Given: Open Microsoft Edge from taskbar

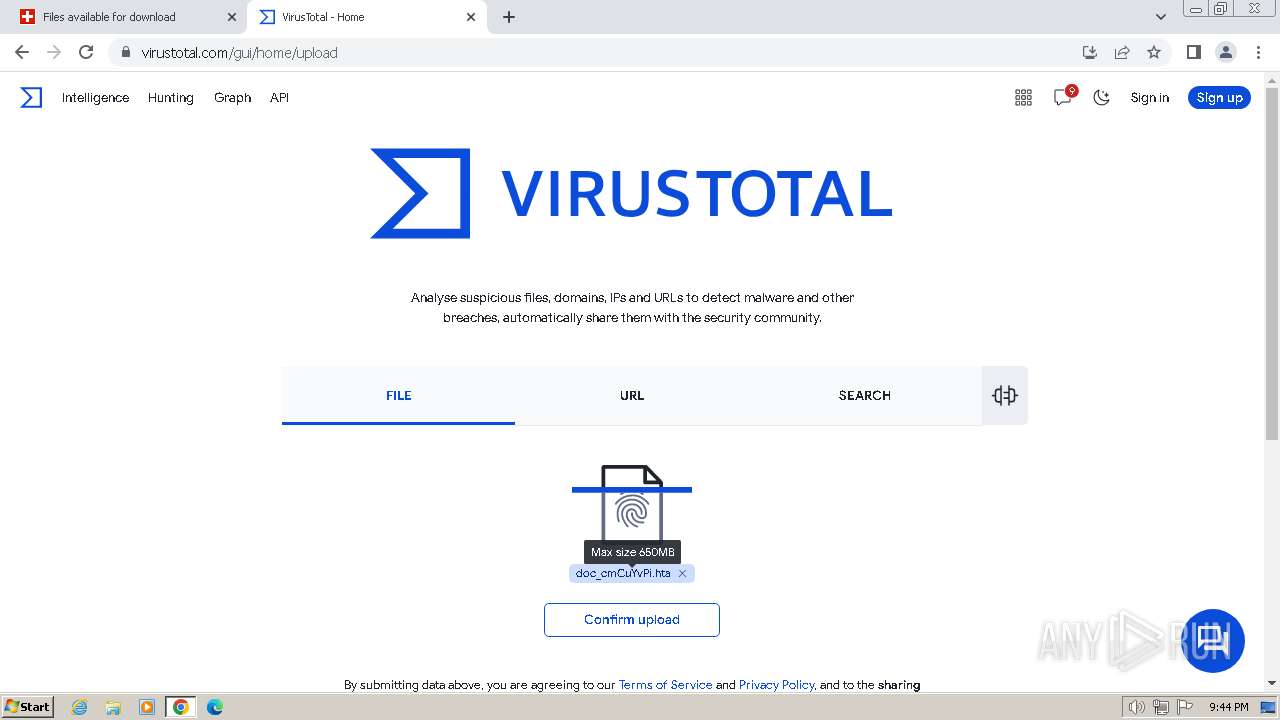Looking at the screenshot, I should (x=215, y=707).
